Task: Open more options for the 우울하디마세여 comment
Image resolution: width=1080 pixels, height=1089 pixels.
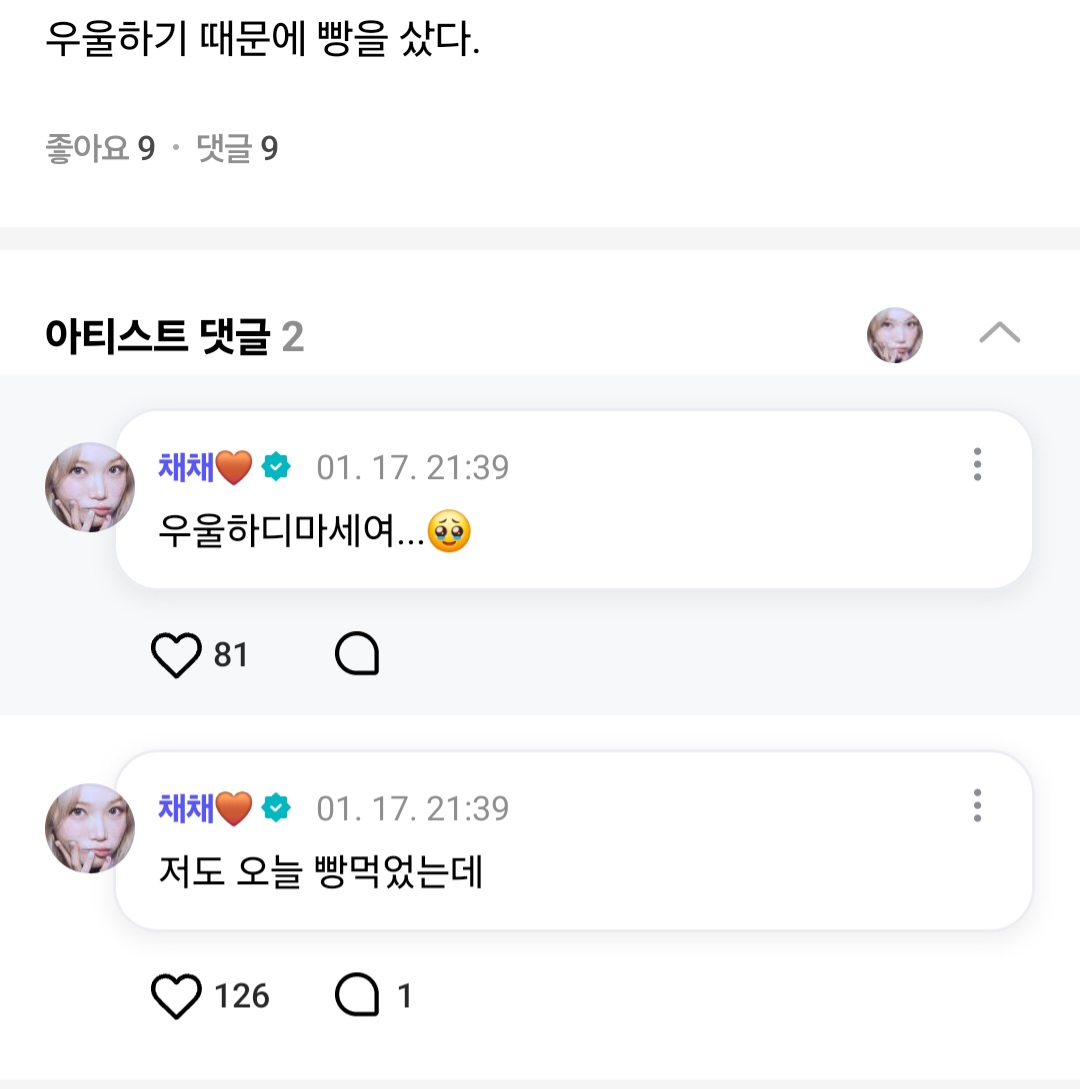Action: point(977,464)
